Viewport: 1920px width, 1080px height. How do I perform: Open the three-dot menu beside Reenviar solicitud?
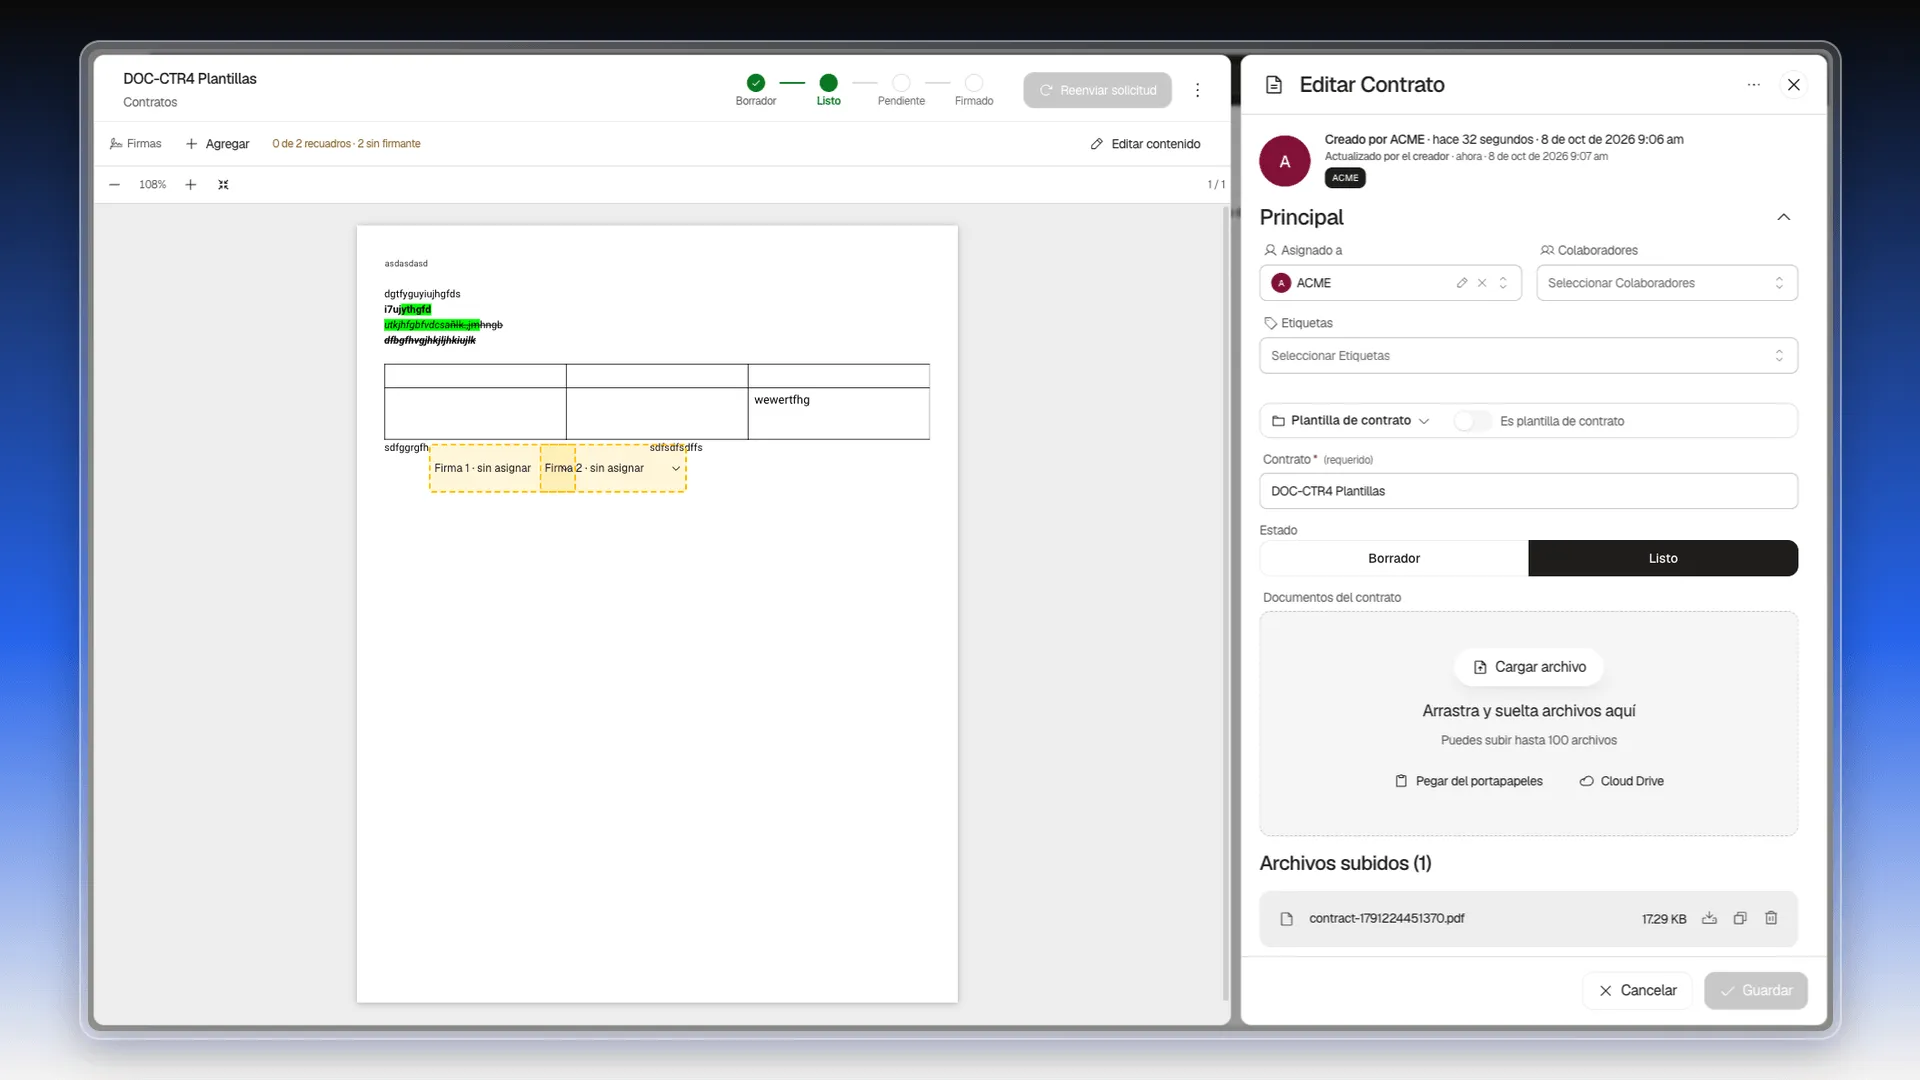1197,90
